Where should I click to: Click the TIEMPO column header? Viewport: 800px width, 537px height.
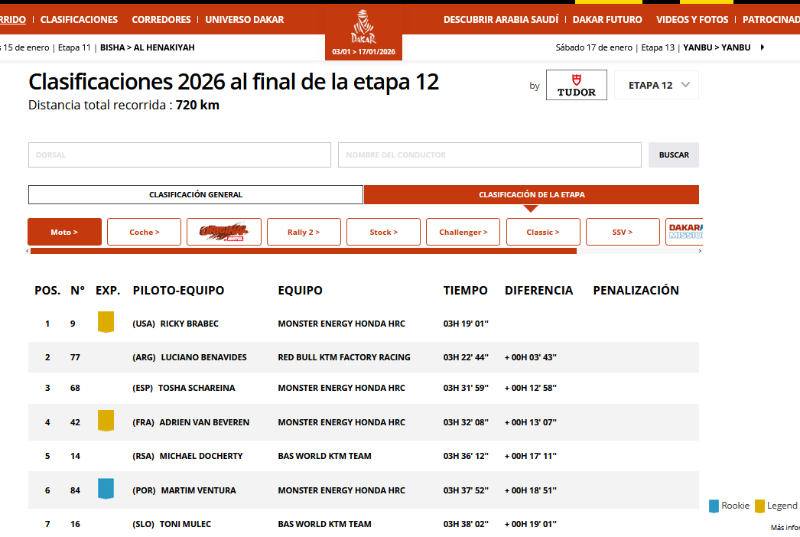(465, 291)
